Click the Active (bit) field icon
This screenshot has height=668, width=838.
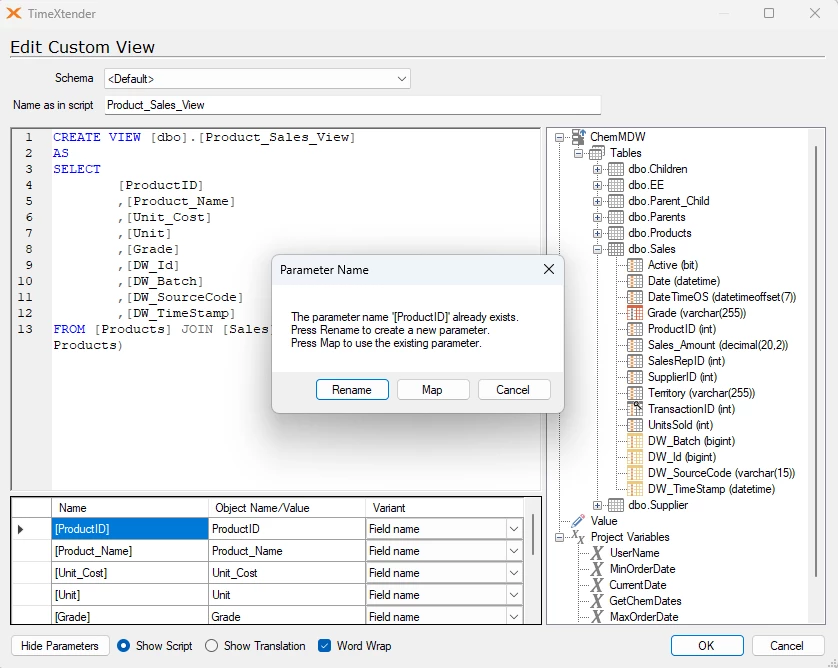[635, 265]
